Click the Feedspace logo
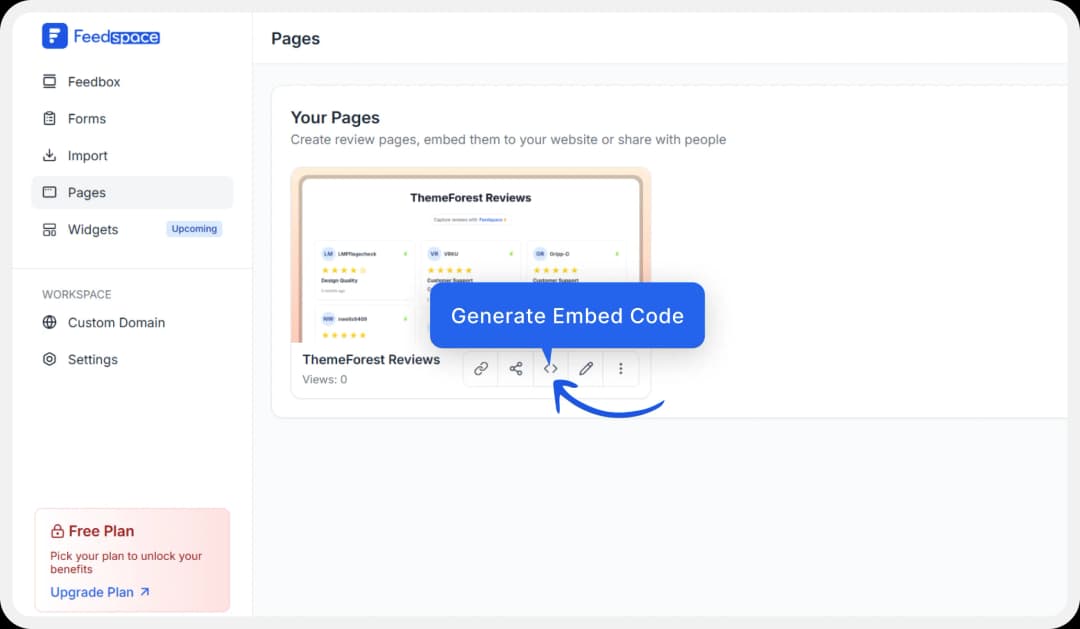 click(100, 36)
